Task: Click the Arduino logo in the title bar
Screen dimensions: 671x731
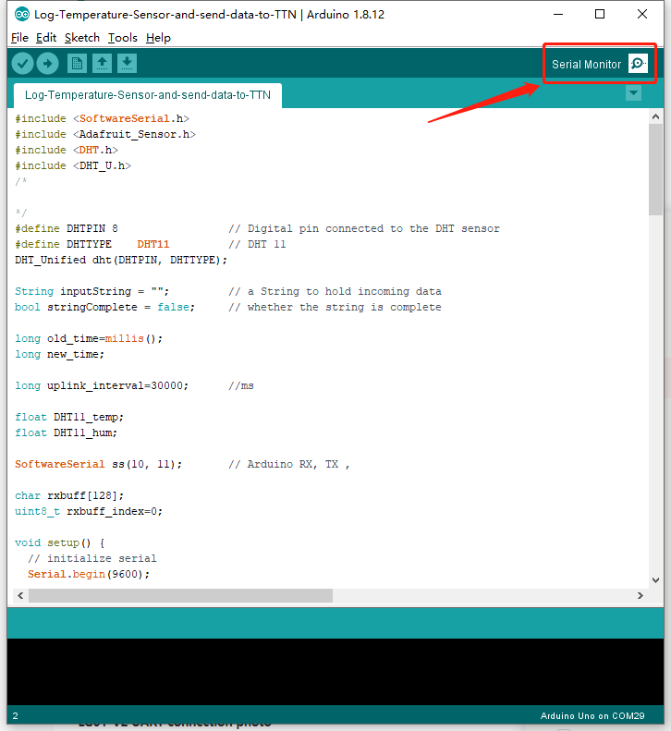Action: [22, 14]
